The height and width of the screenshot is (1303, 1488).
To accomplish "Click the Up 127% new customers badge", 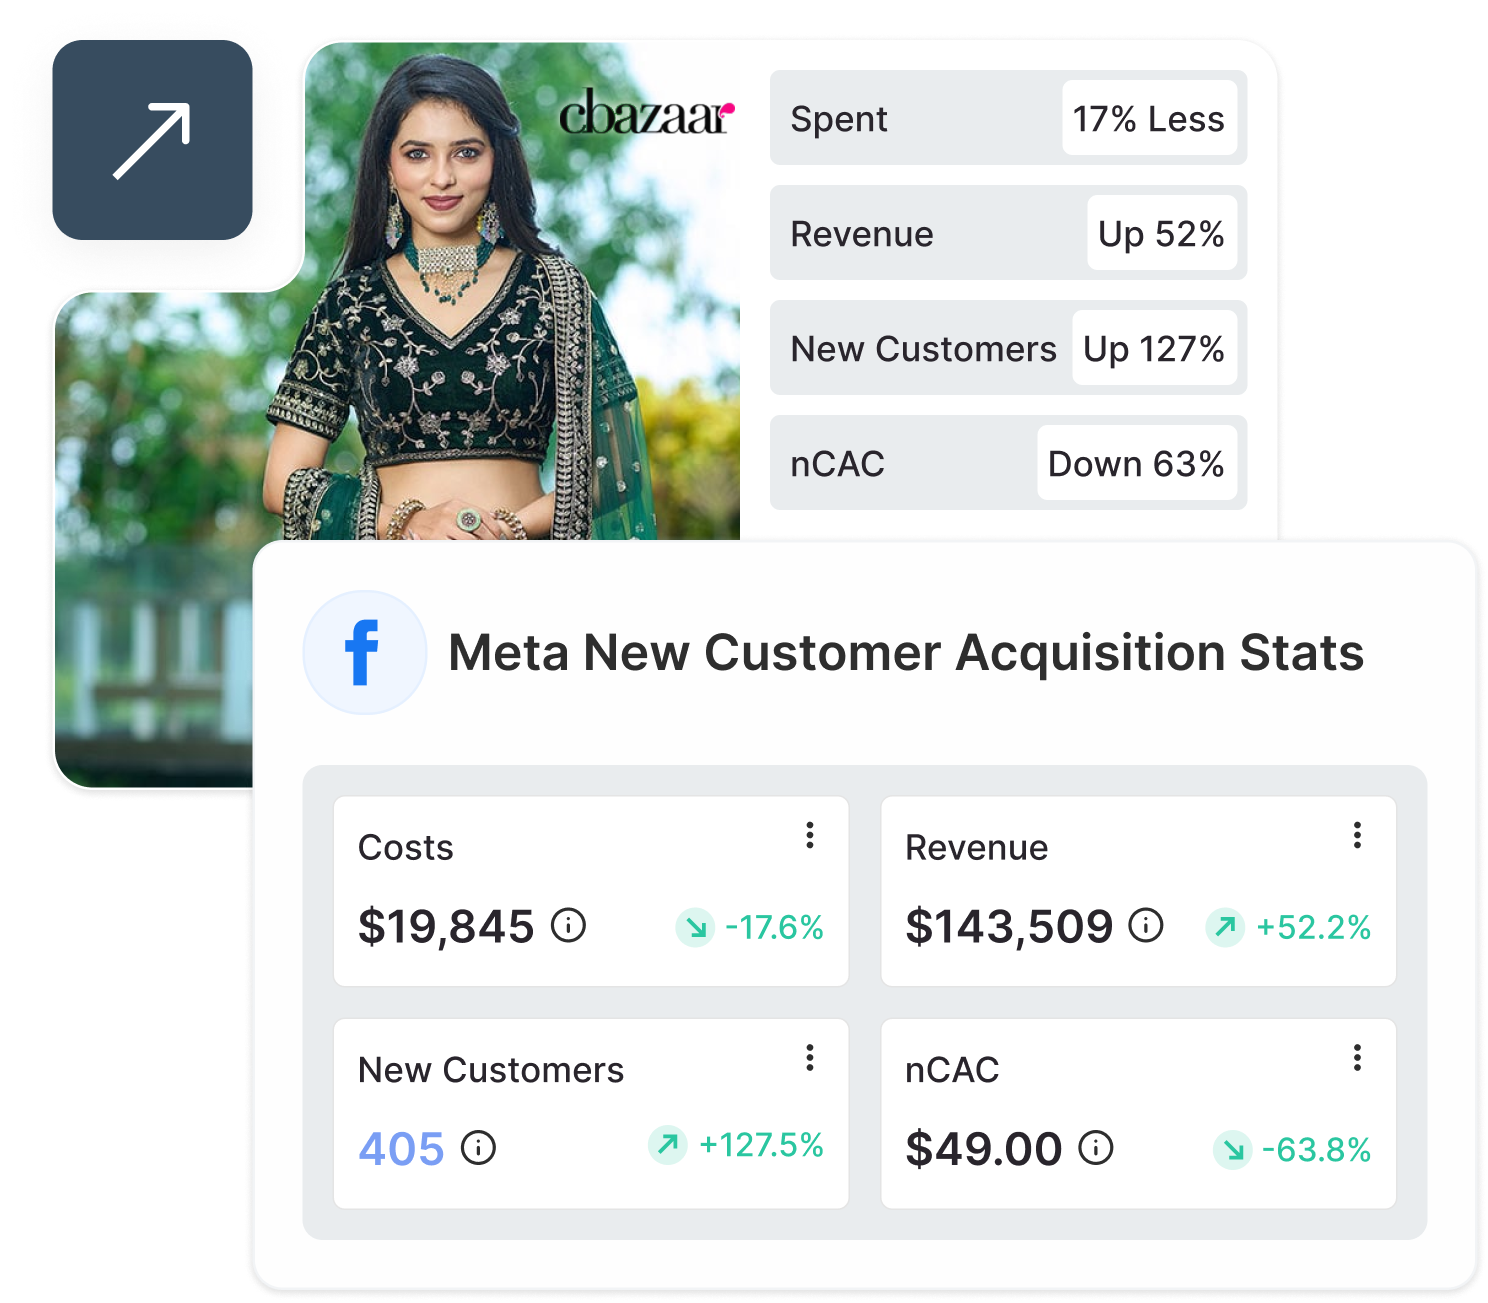I will (1154, 348).
